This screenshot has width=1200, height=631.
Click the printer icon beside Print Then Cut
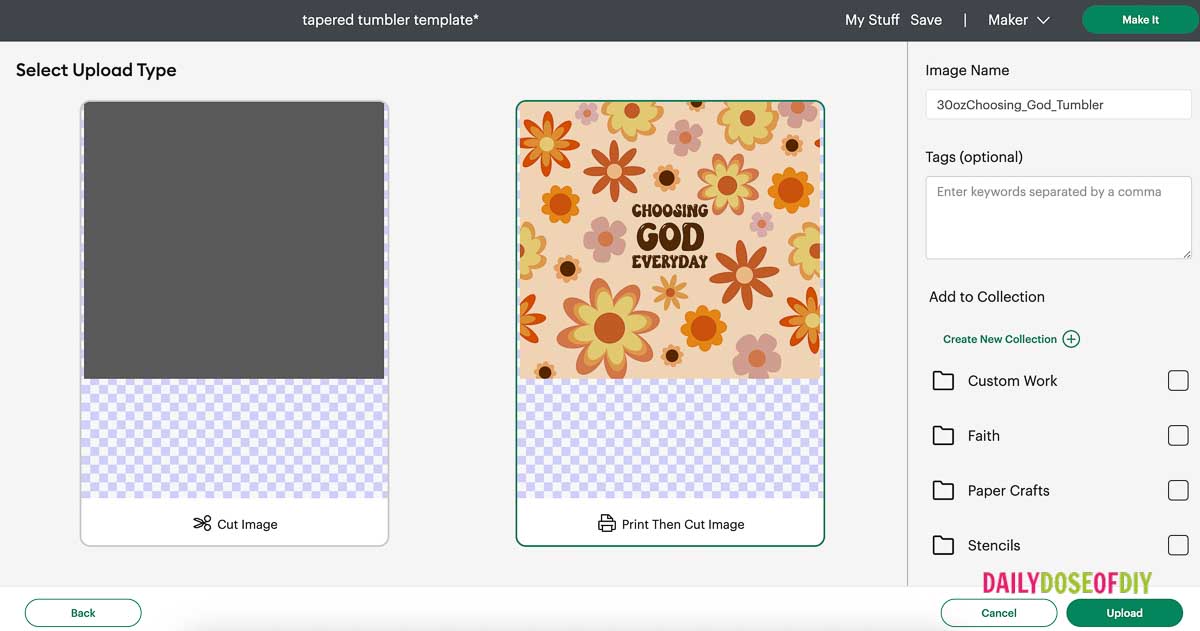(606, 523)
